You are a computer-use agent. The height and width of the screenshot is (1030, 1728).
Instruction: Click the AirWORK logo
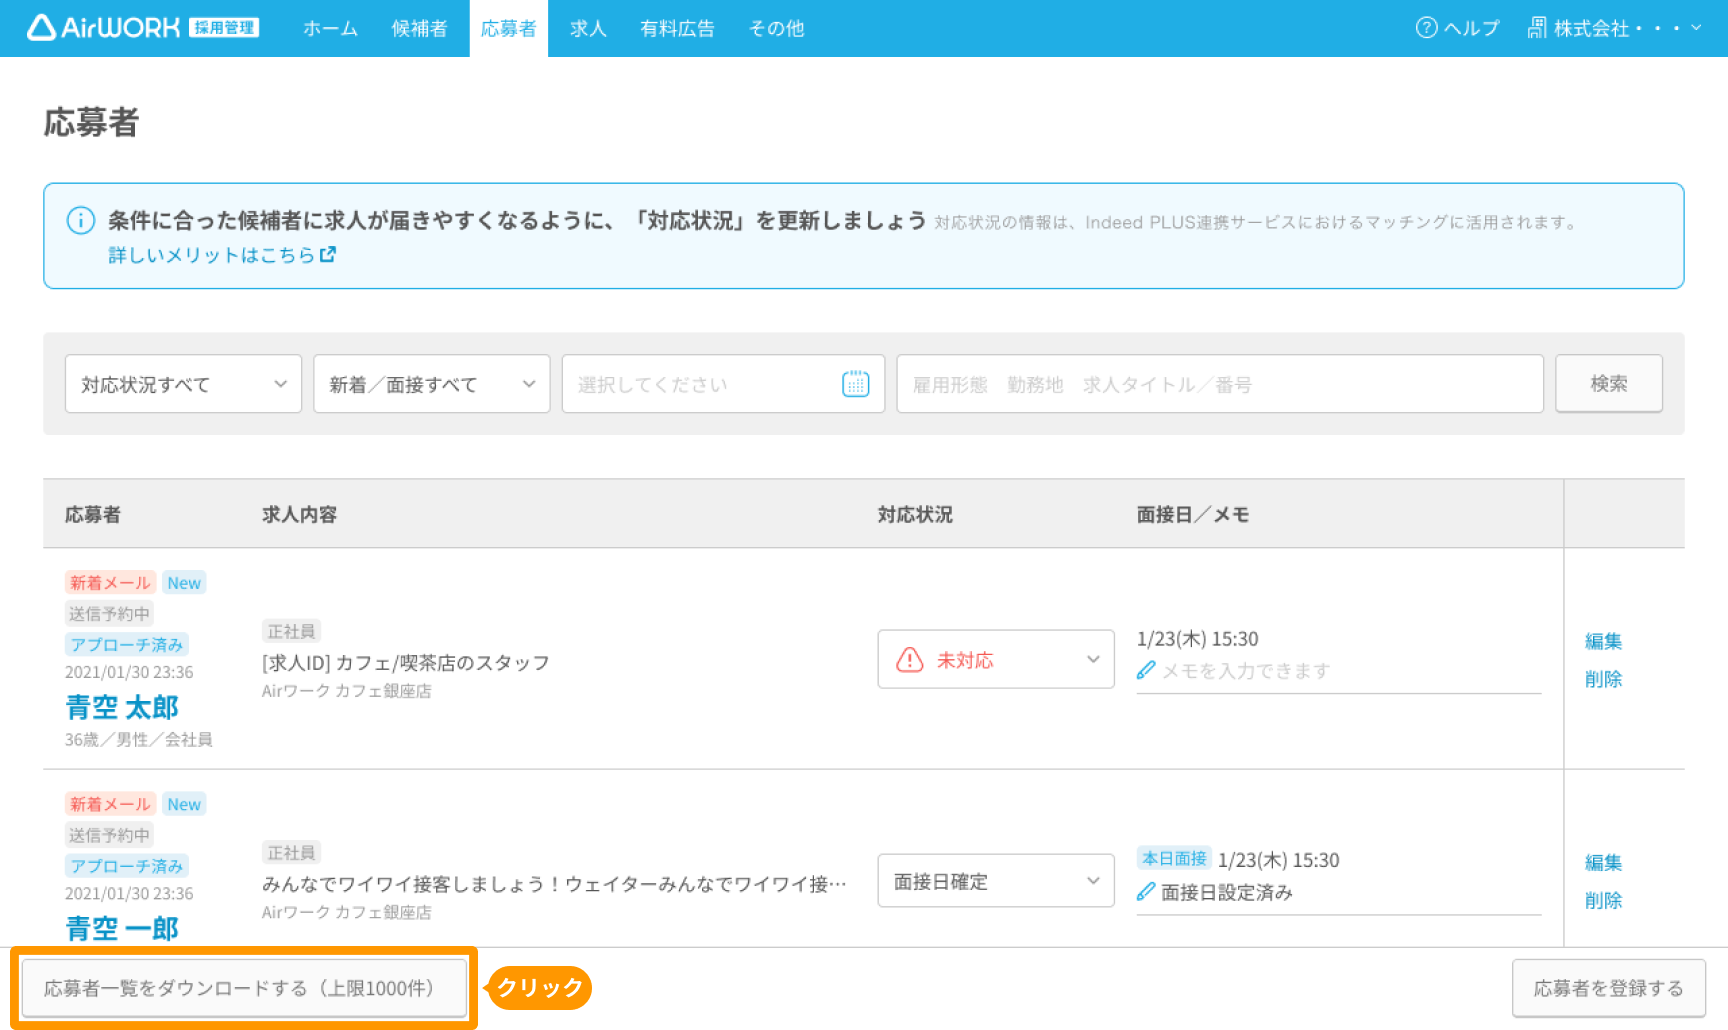(143, 28)
